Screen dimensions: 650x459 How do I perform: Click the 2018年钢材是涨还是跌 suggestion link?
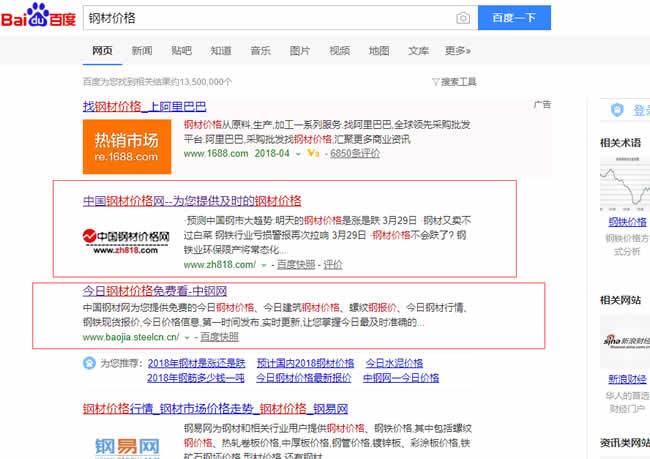coord(196,363)
